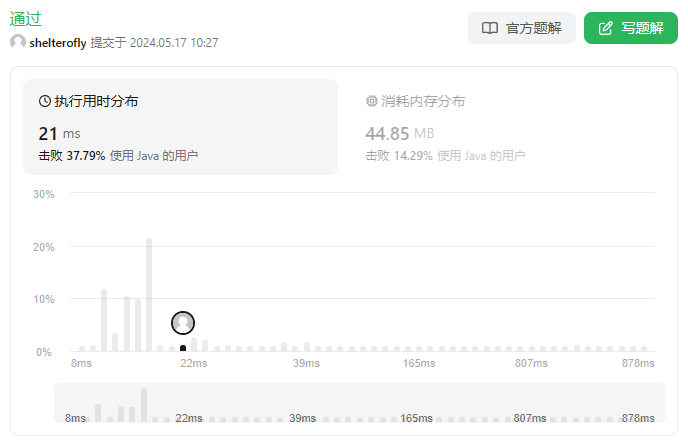Click the shelterofly avatar icon
The image size is (688, 445).
(x=18, y=42)
